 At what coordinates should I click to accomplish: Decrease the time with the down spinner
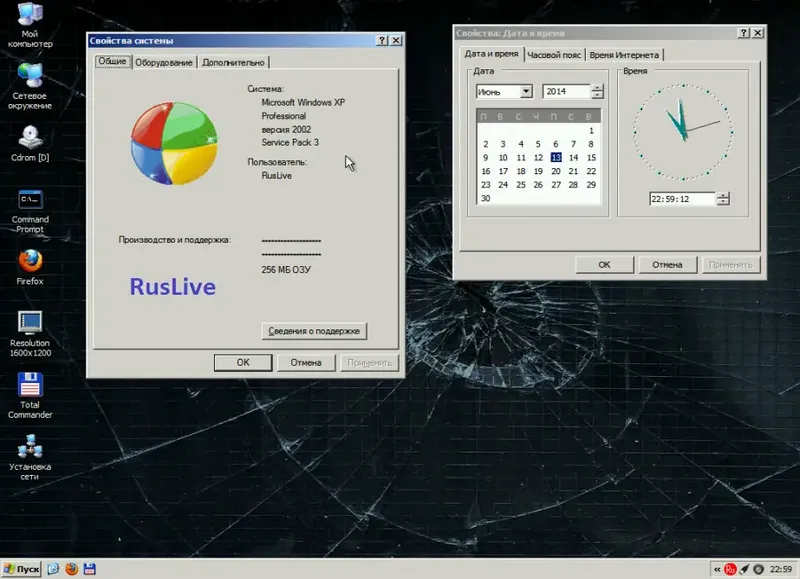(x=723, y=202)
